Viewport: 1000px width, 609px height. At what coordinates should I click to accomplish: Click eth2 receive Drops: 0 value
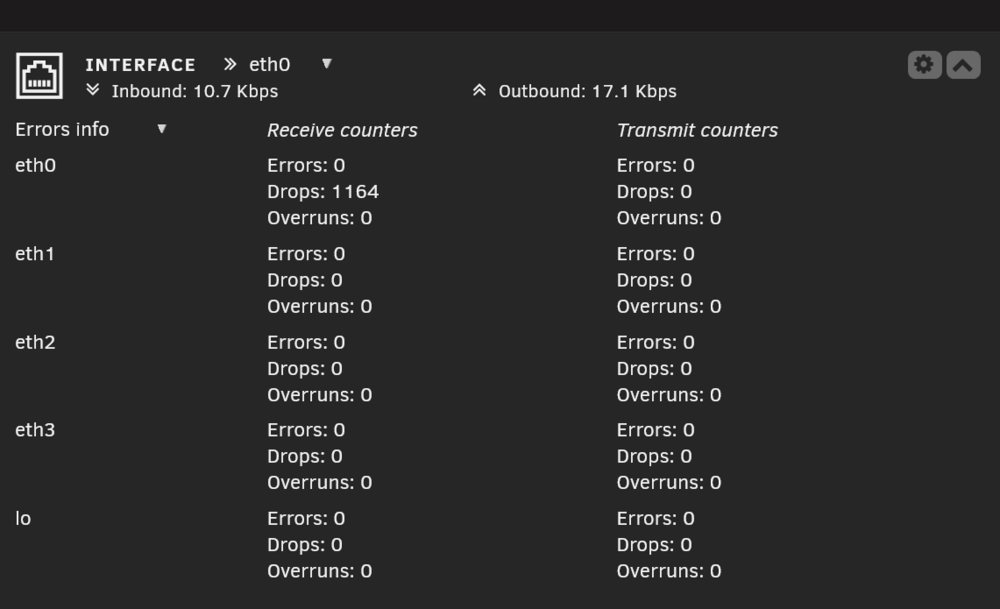coord(305,369)
